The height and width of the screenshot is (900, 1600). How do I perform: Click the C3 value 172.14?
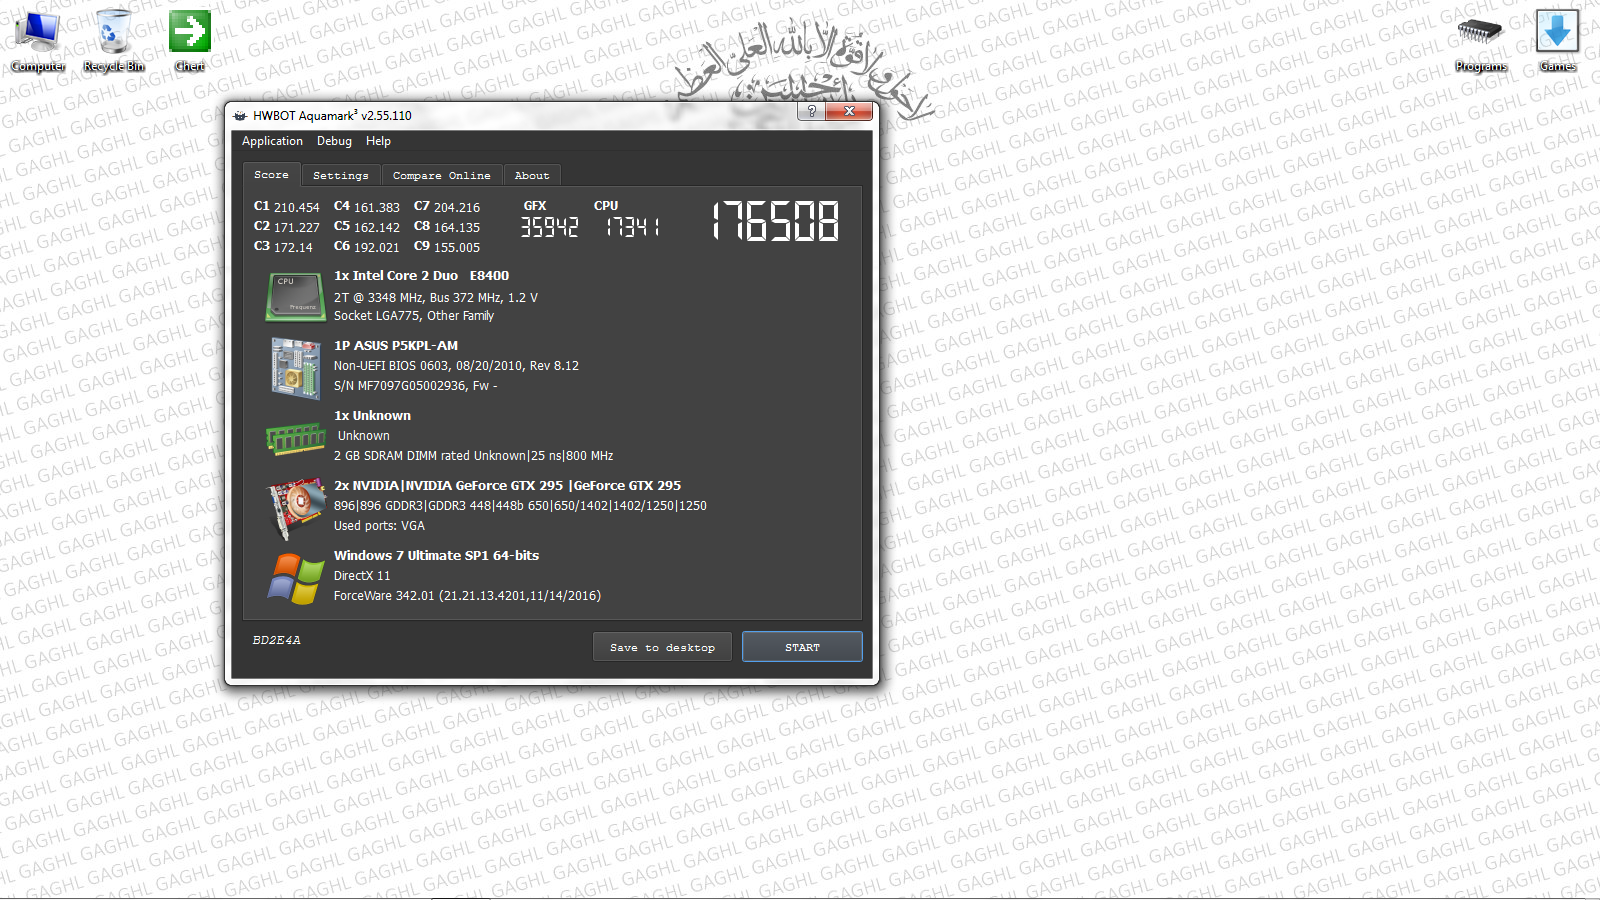tap(293, 247)
